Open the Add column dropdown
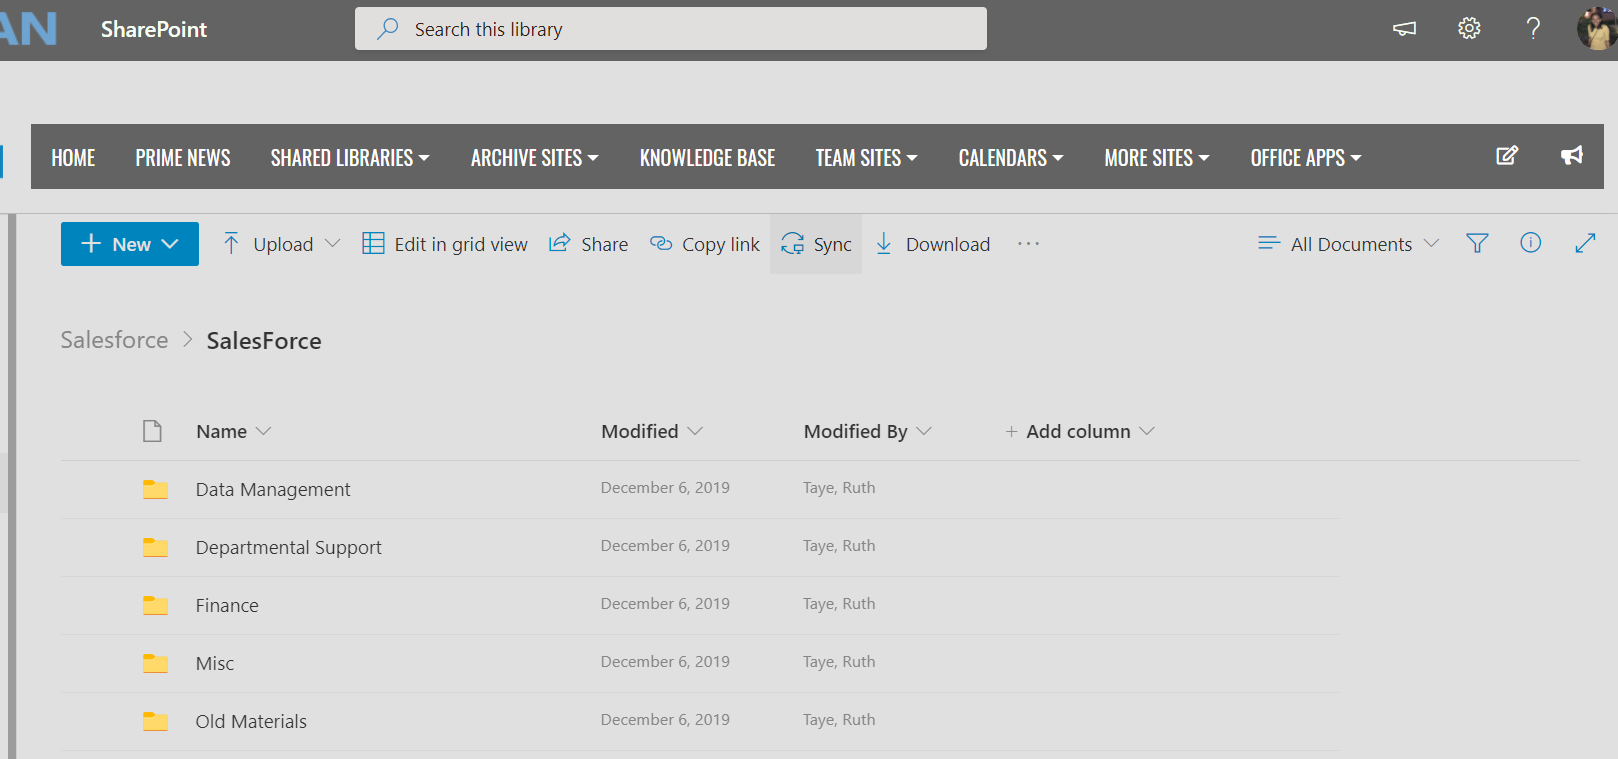 (x=1079, y=431)
